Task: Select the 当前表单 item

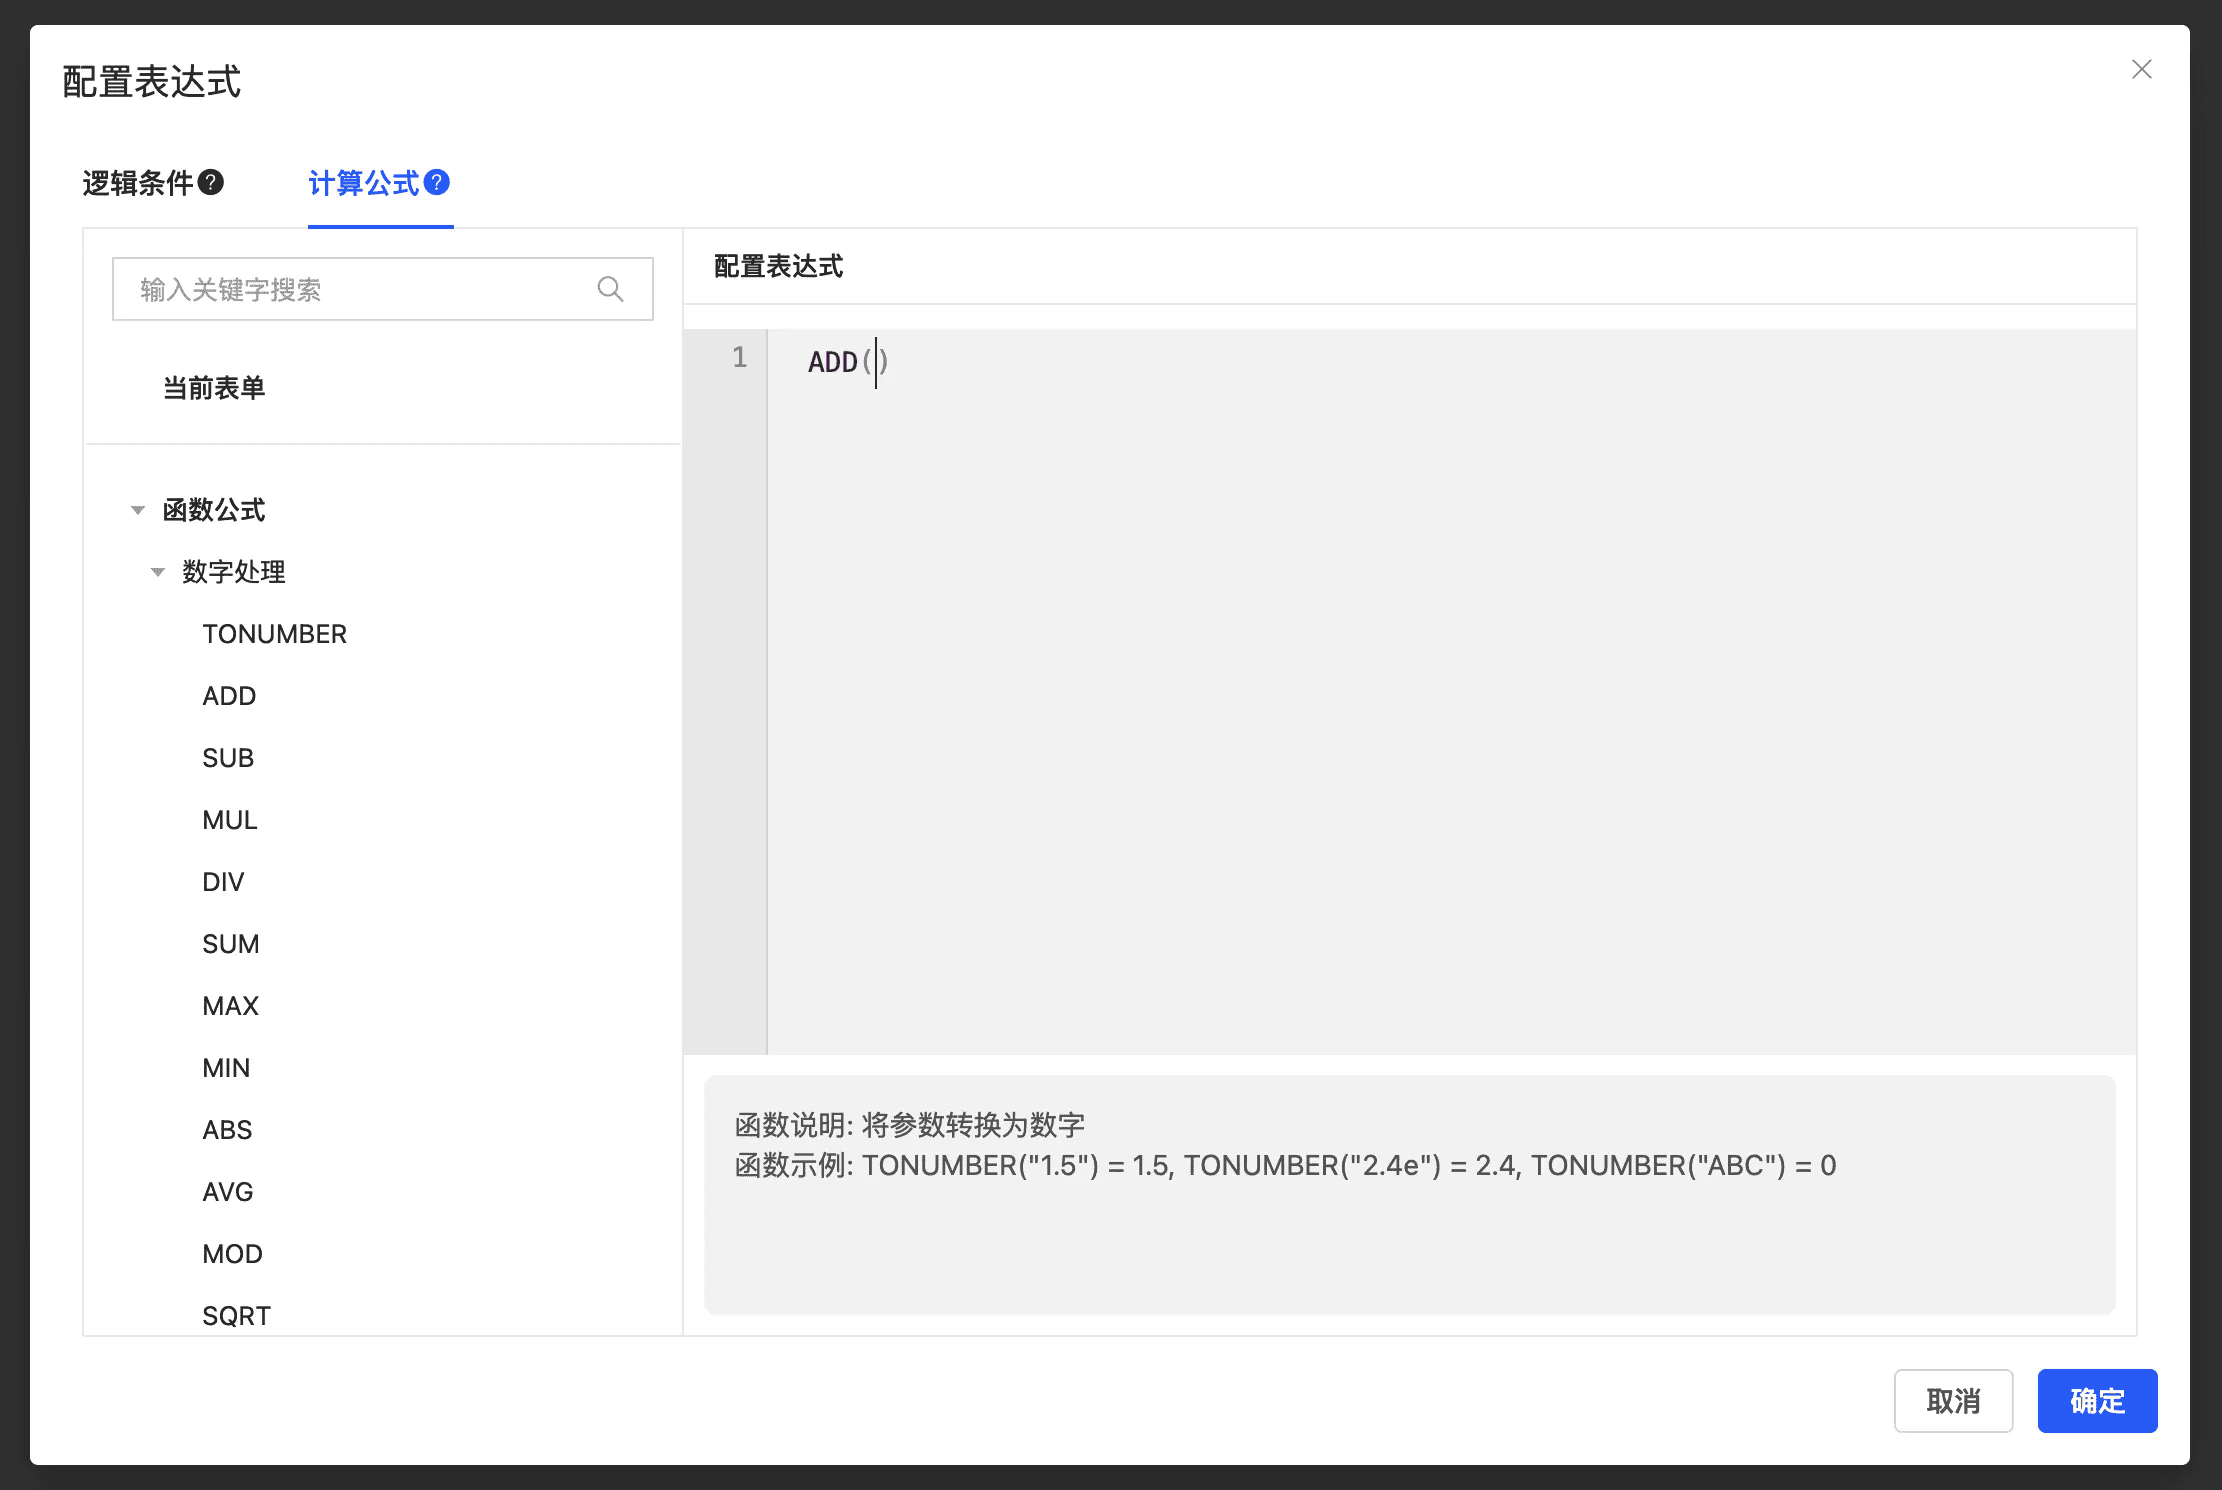Action: 214,388
